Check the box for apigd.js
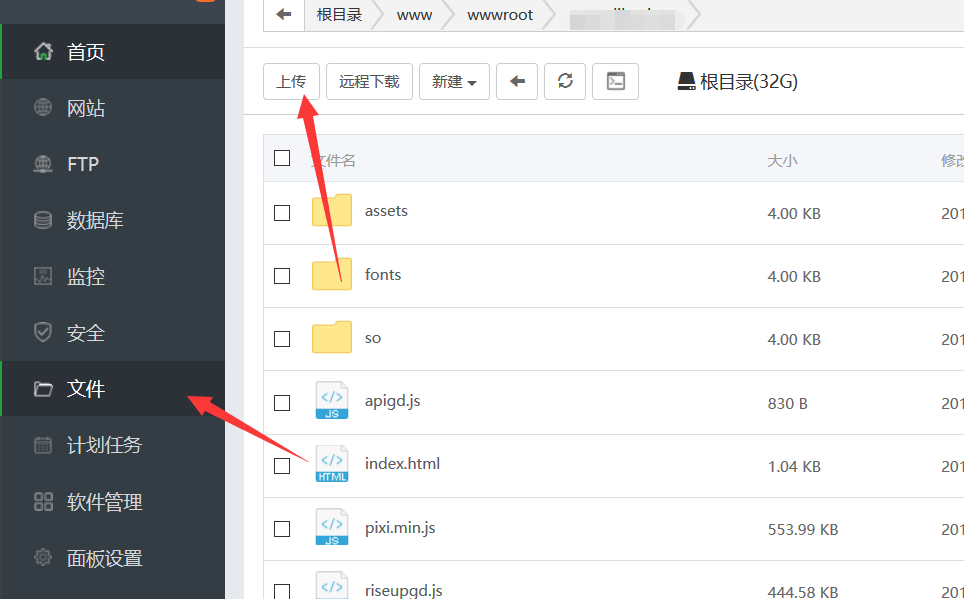This screenshot has height=599, width=964. pos(282,403)
